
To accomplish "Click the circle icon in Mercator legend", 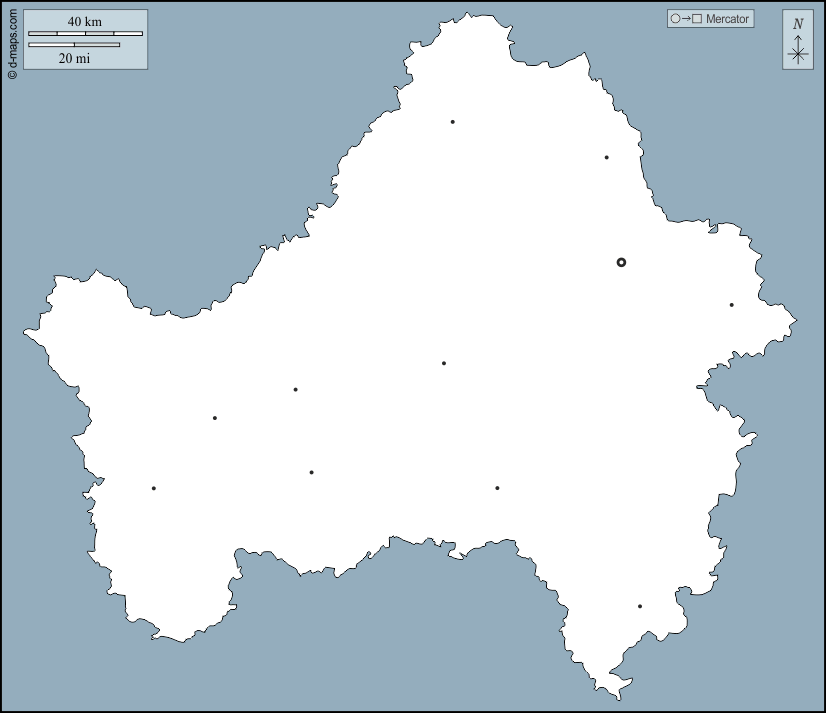I will coord(676,19).
